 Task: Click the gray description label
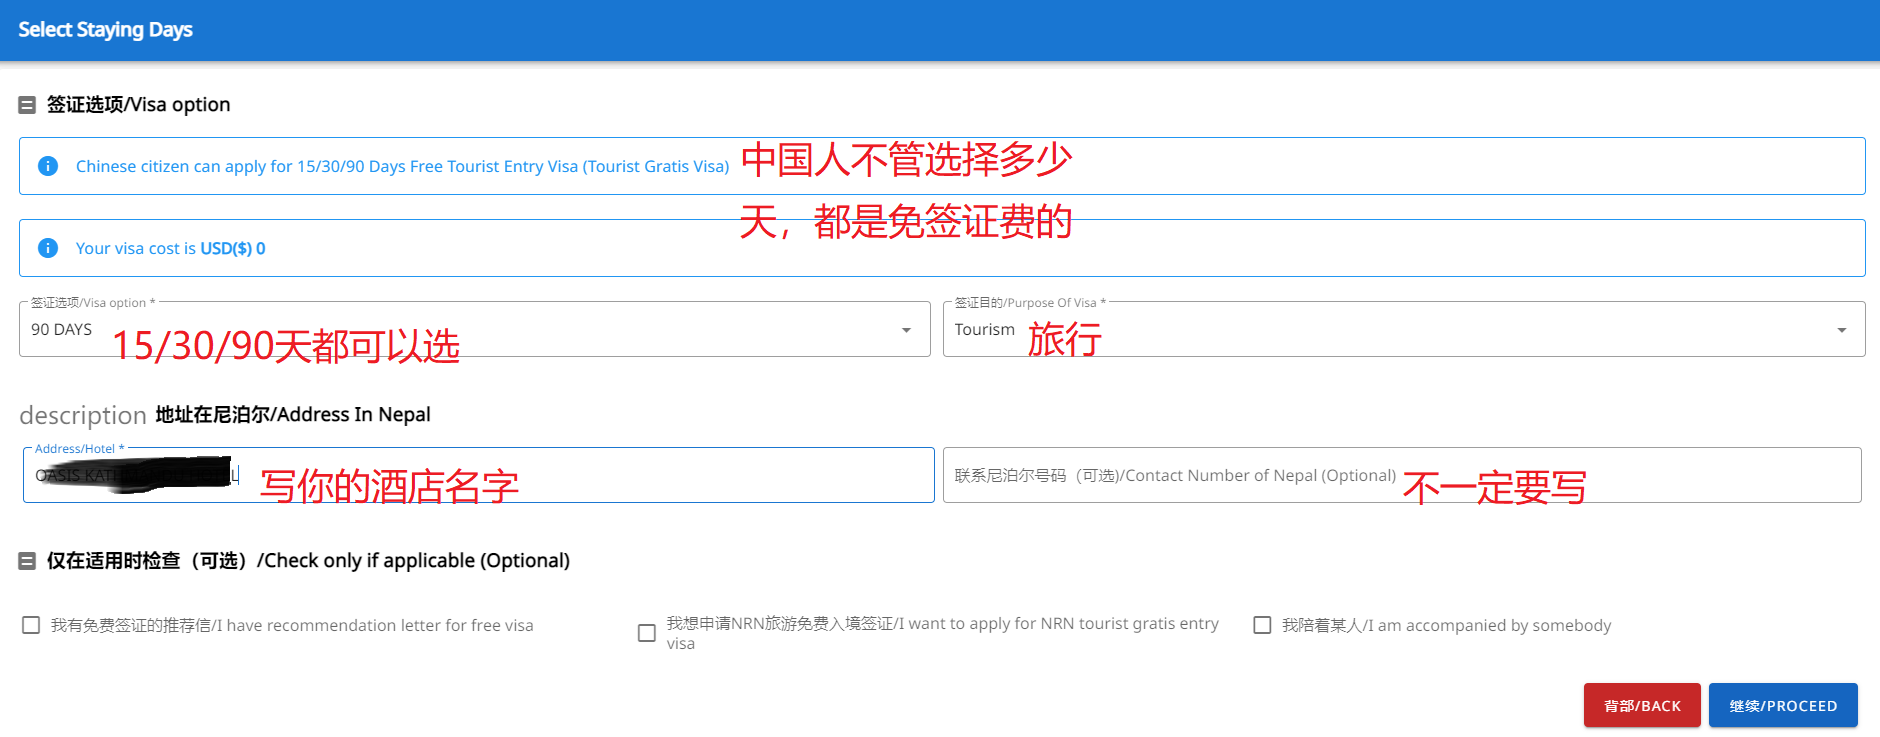point(83,415)
